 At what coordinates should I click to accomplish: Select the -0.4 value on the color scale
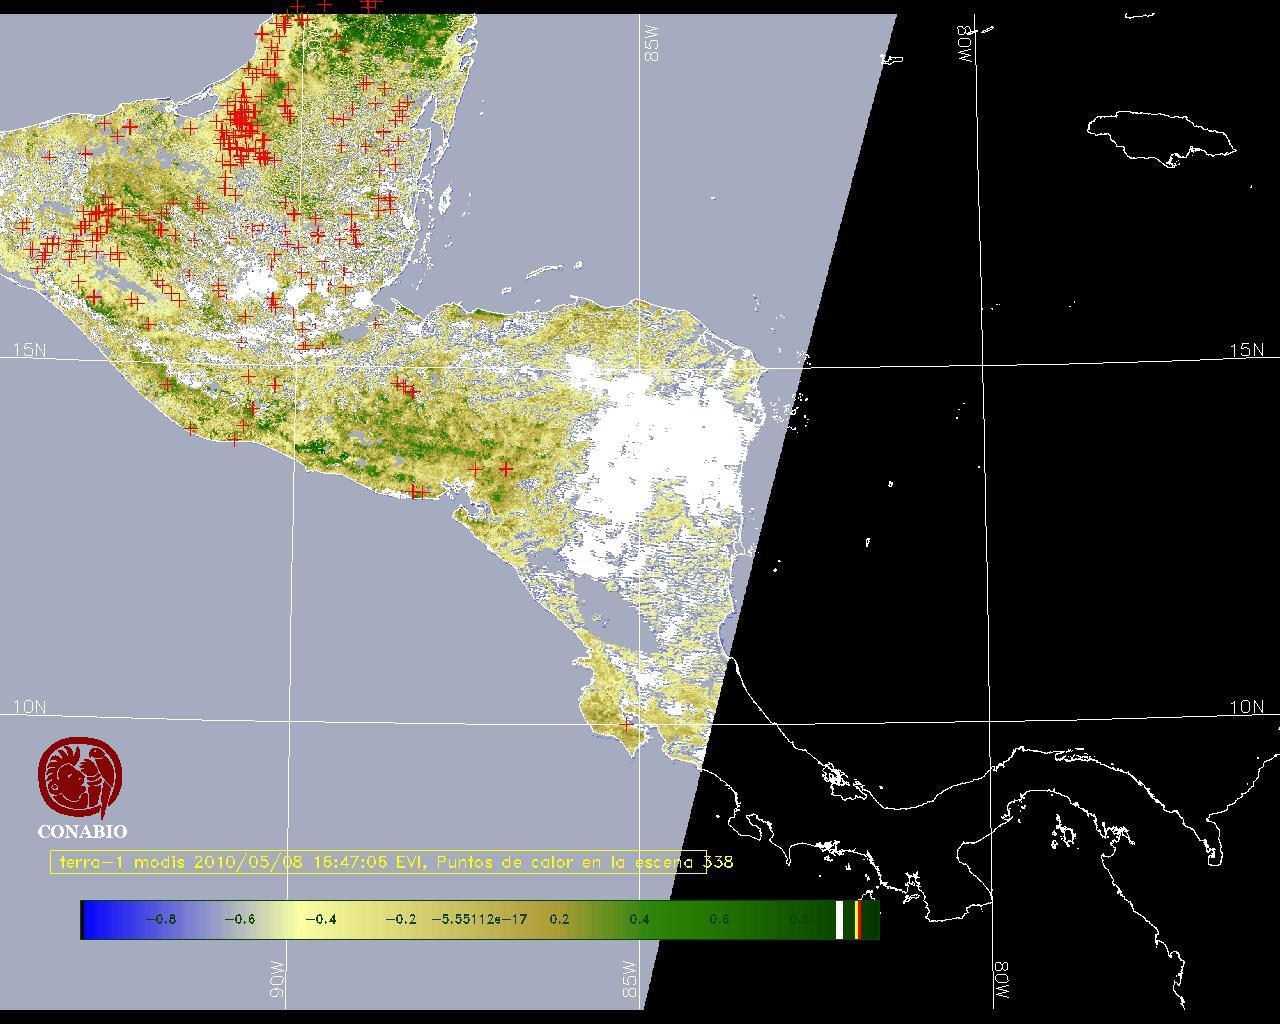pyautogui.click(x=320, y=920)
